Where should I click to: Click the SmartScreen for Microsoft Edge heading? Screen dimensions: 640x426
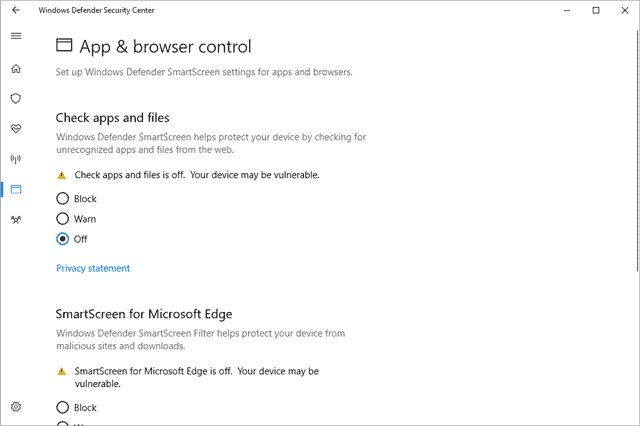point(144,314)
